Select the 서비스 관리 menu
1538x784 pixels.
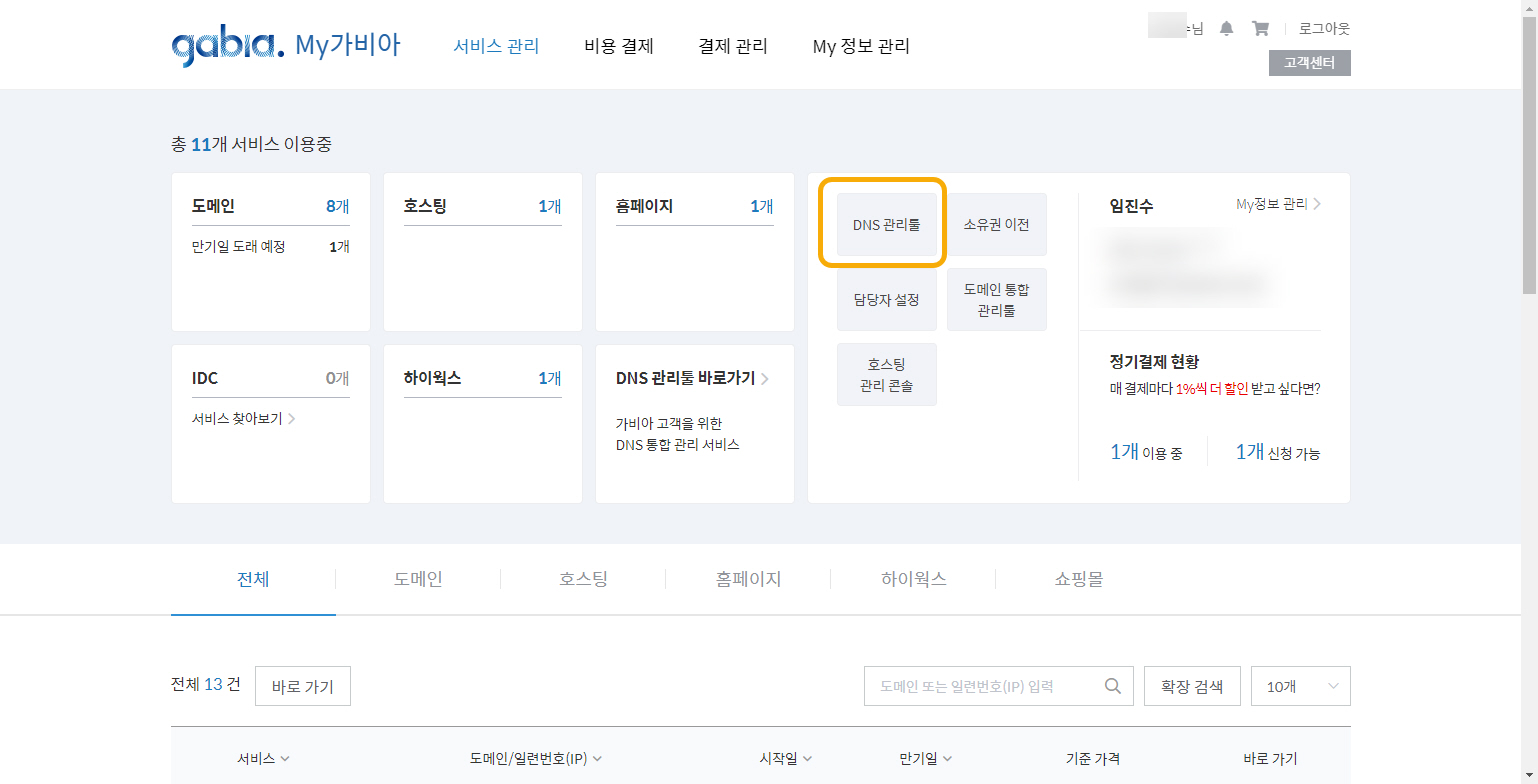point(496,46)
